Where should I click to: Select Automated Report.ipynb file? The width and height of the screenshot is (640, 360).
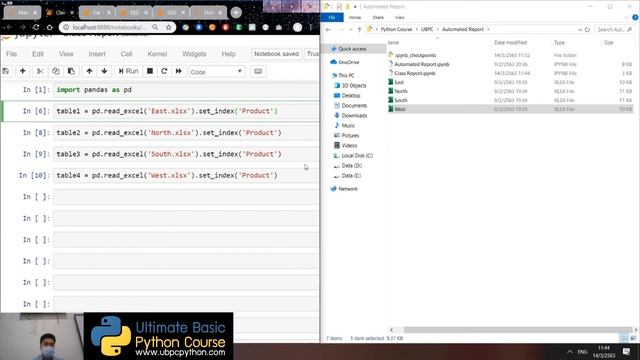pos(422,64)
